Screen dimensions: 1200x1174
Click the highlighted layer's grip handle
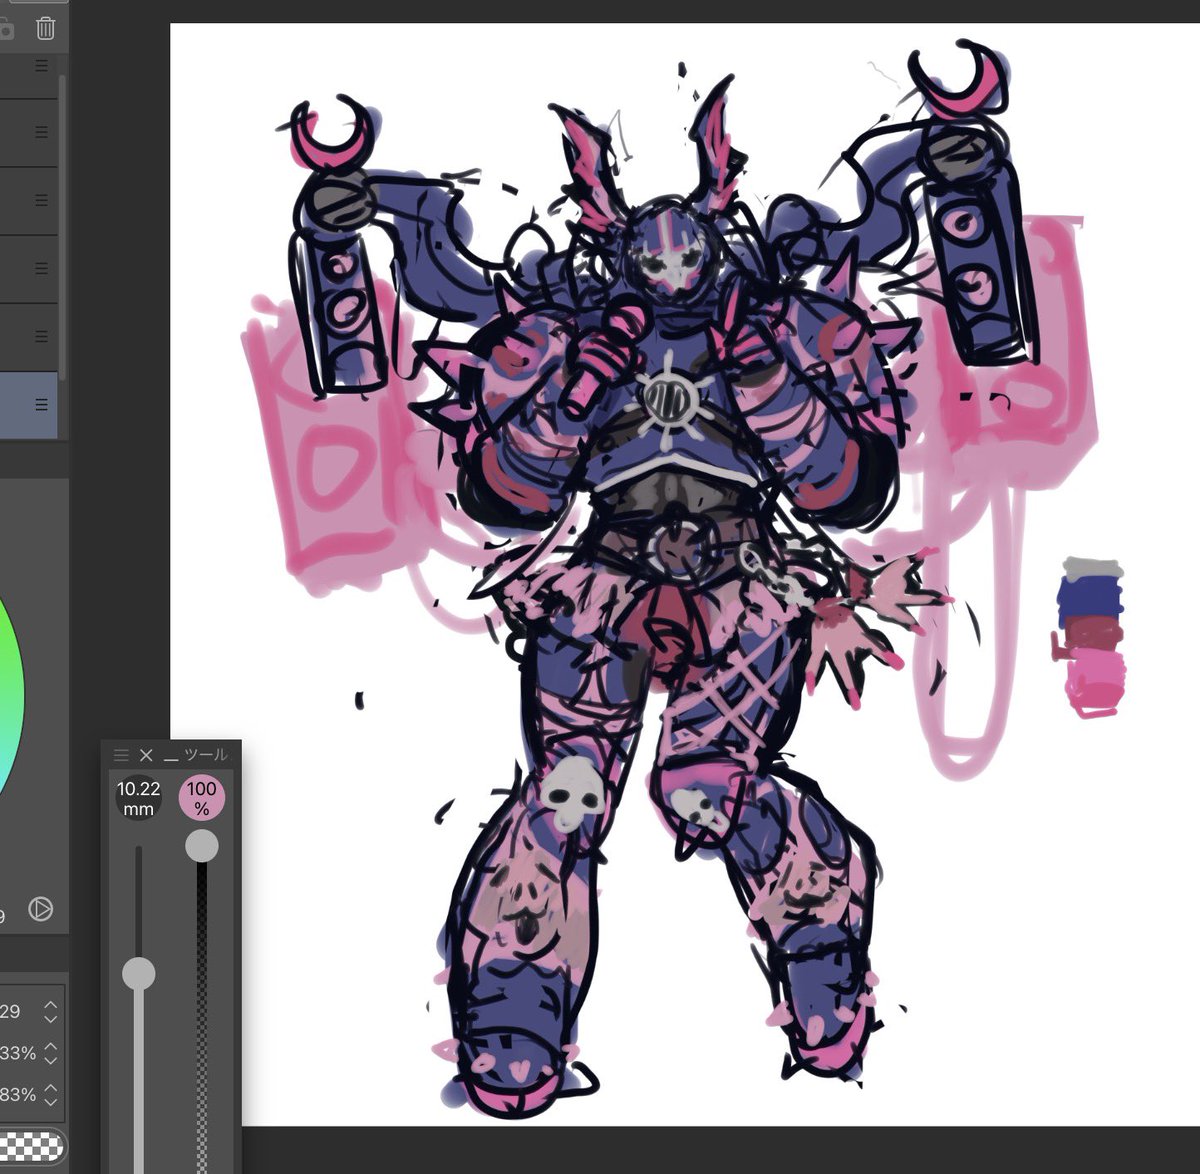(x=41, y=405)
